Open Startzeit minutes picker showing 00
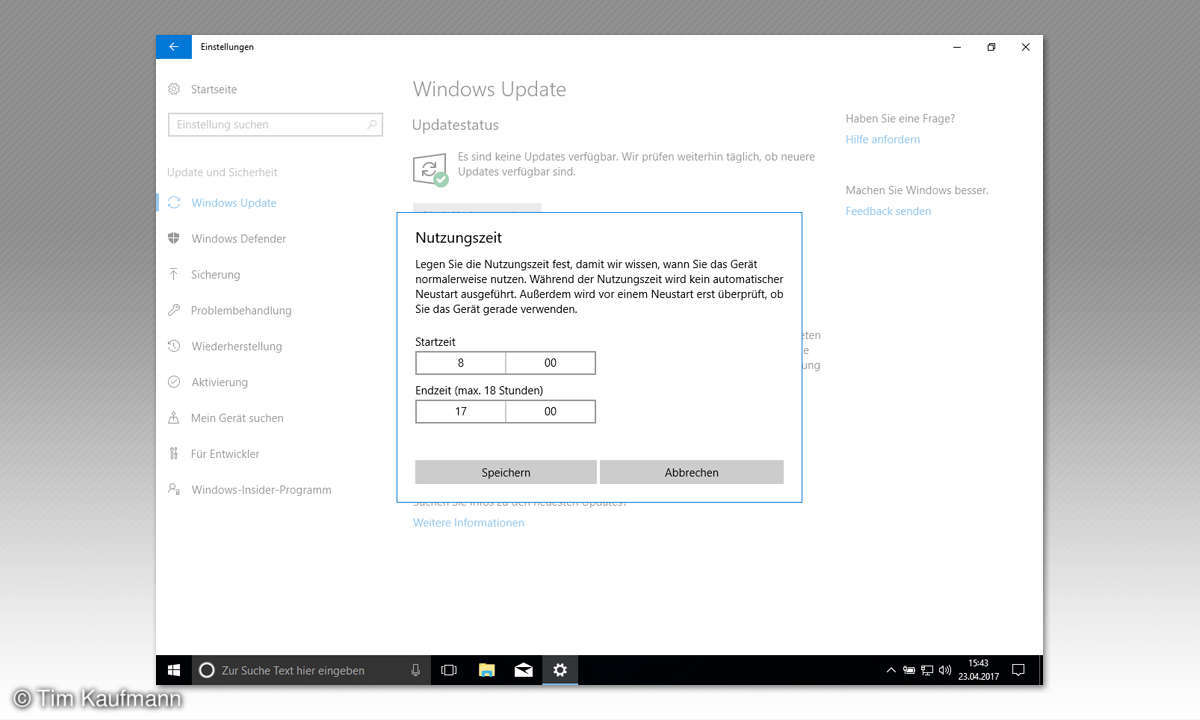 (x=550, y=363)
